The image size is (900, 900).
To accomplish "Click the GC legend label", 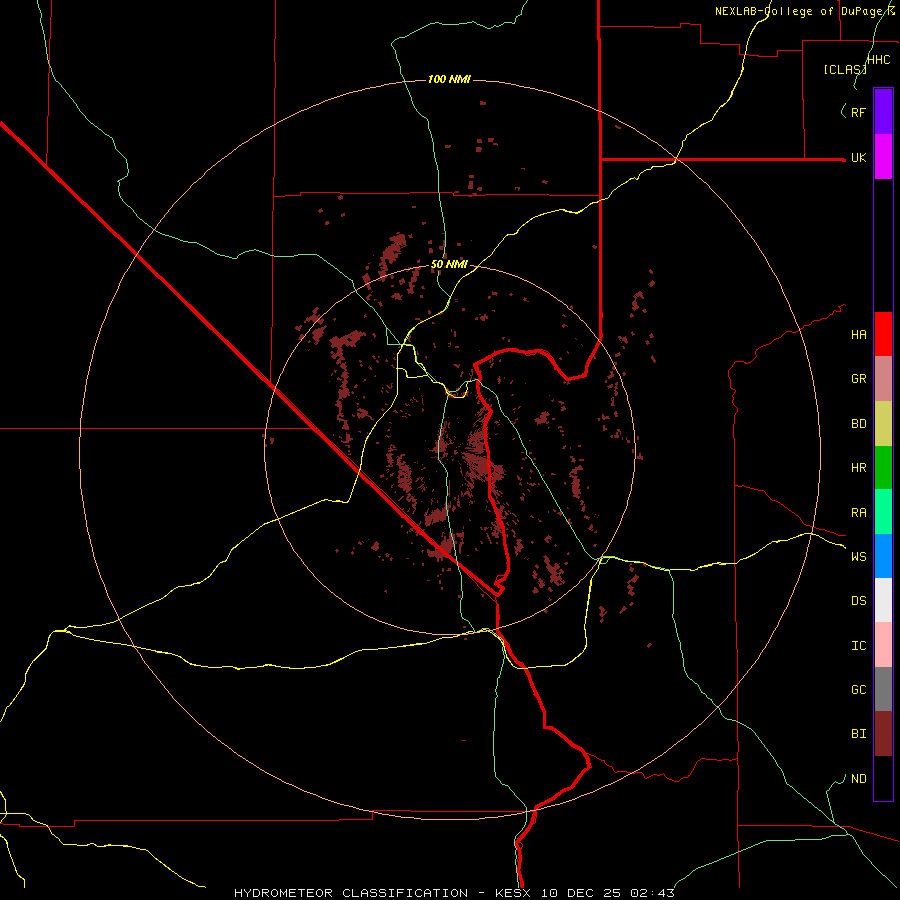I will tap(858, 690).
